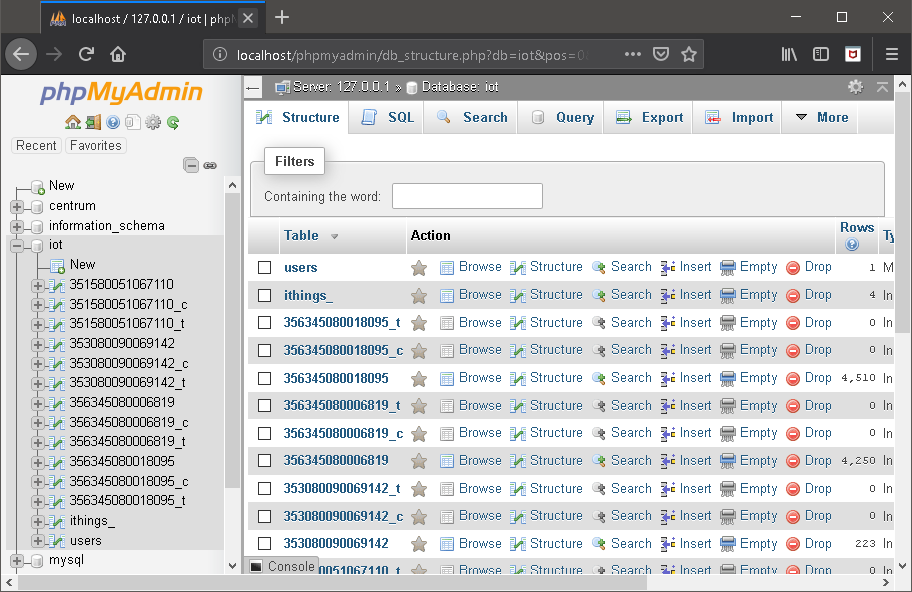Click Empty for table 356345080018095
Viewport: 912px width, 592px height.
(749, 378)
